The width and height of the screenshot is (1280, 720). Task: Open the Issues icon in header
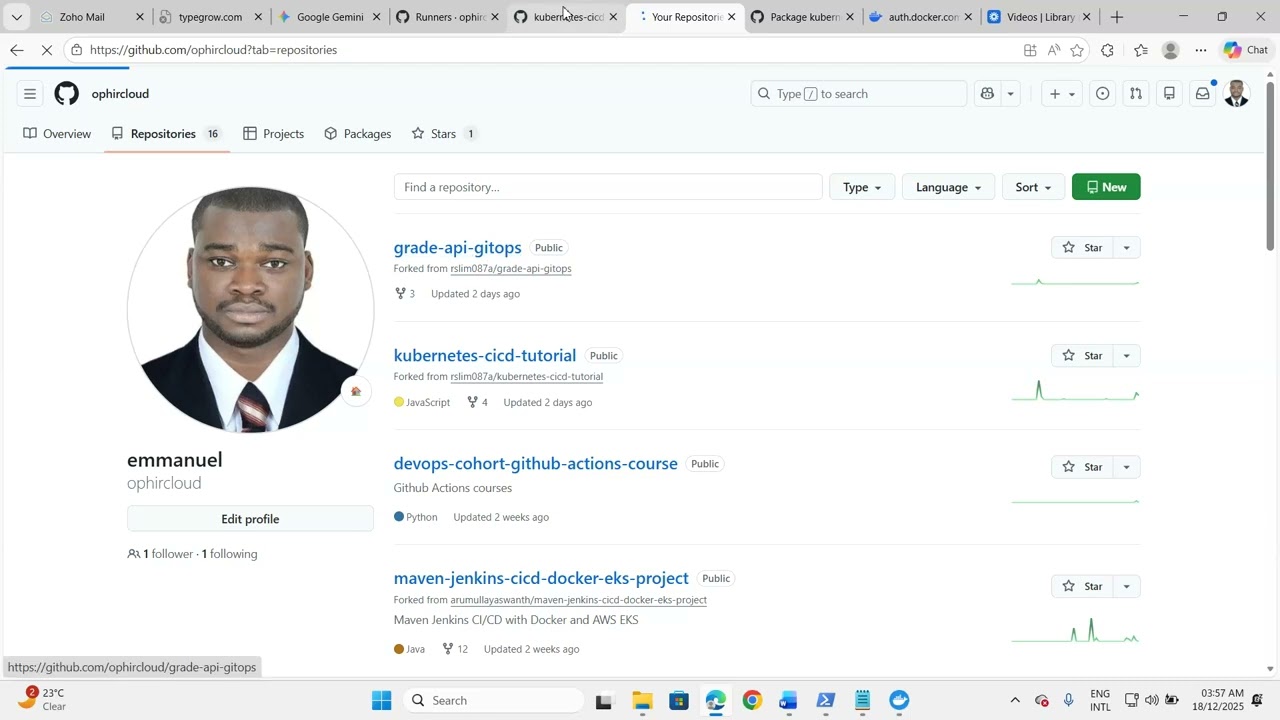(1103, 94)
